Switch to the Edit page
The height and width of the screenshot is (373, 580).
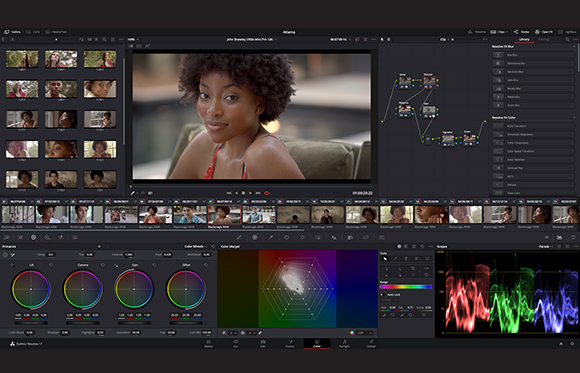click(263, 343)
